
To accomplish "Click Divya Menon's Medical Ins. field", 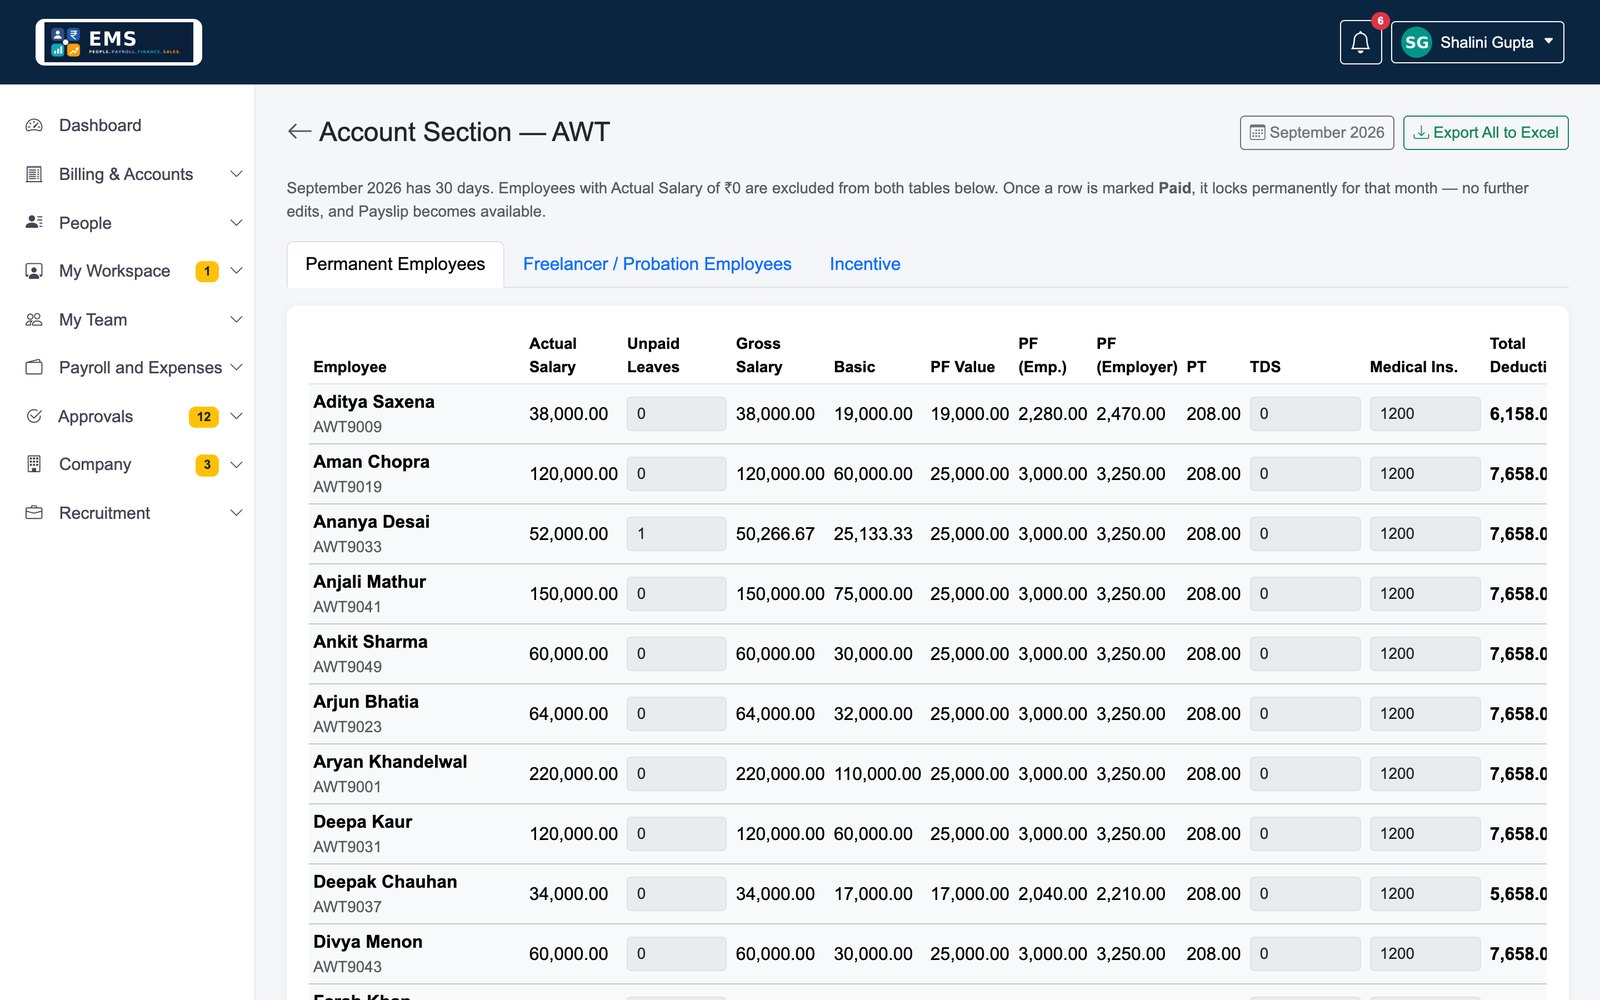I will (1425, 954).
